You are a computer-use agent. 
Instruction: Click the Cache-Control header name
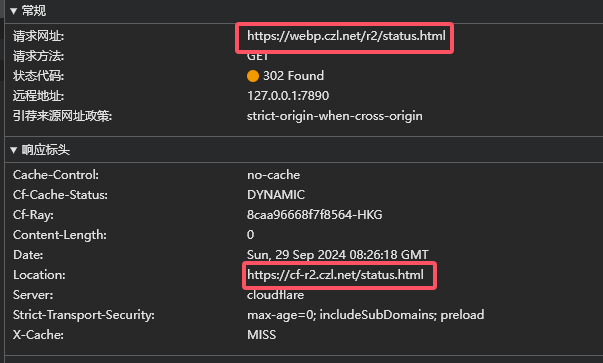pos(56,175)
